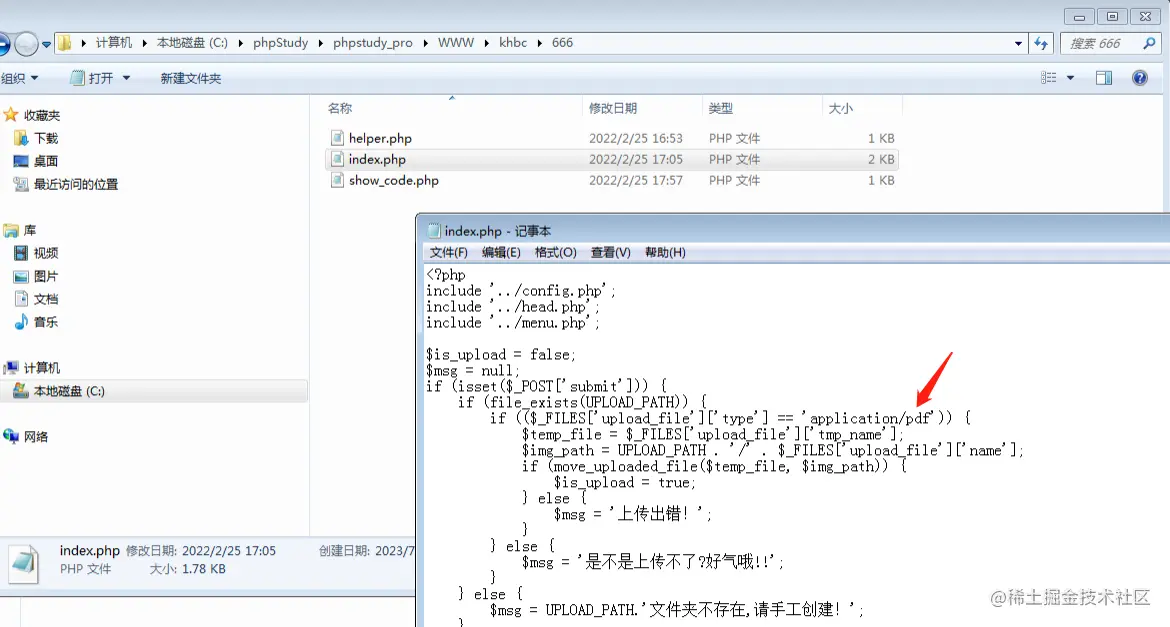
Task: Click the search magnifier icon
Action: [1149, 43]
